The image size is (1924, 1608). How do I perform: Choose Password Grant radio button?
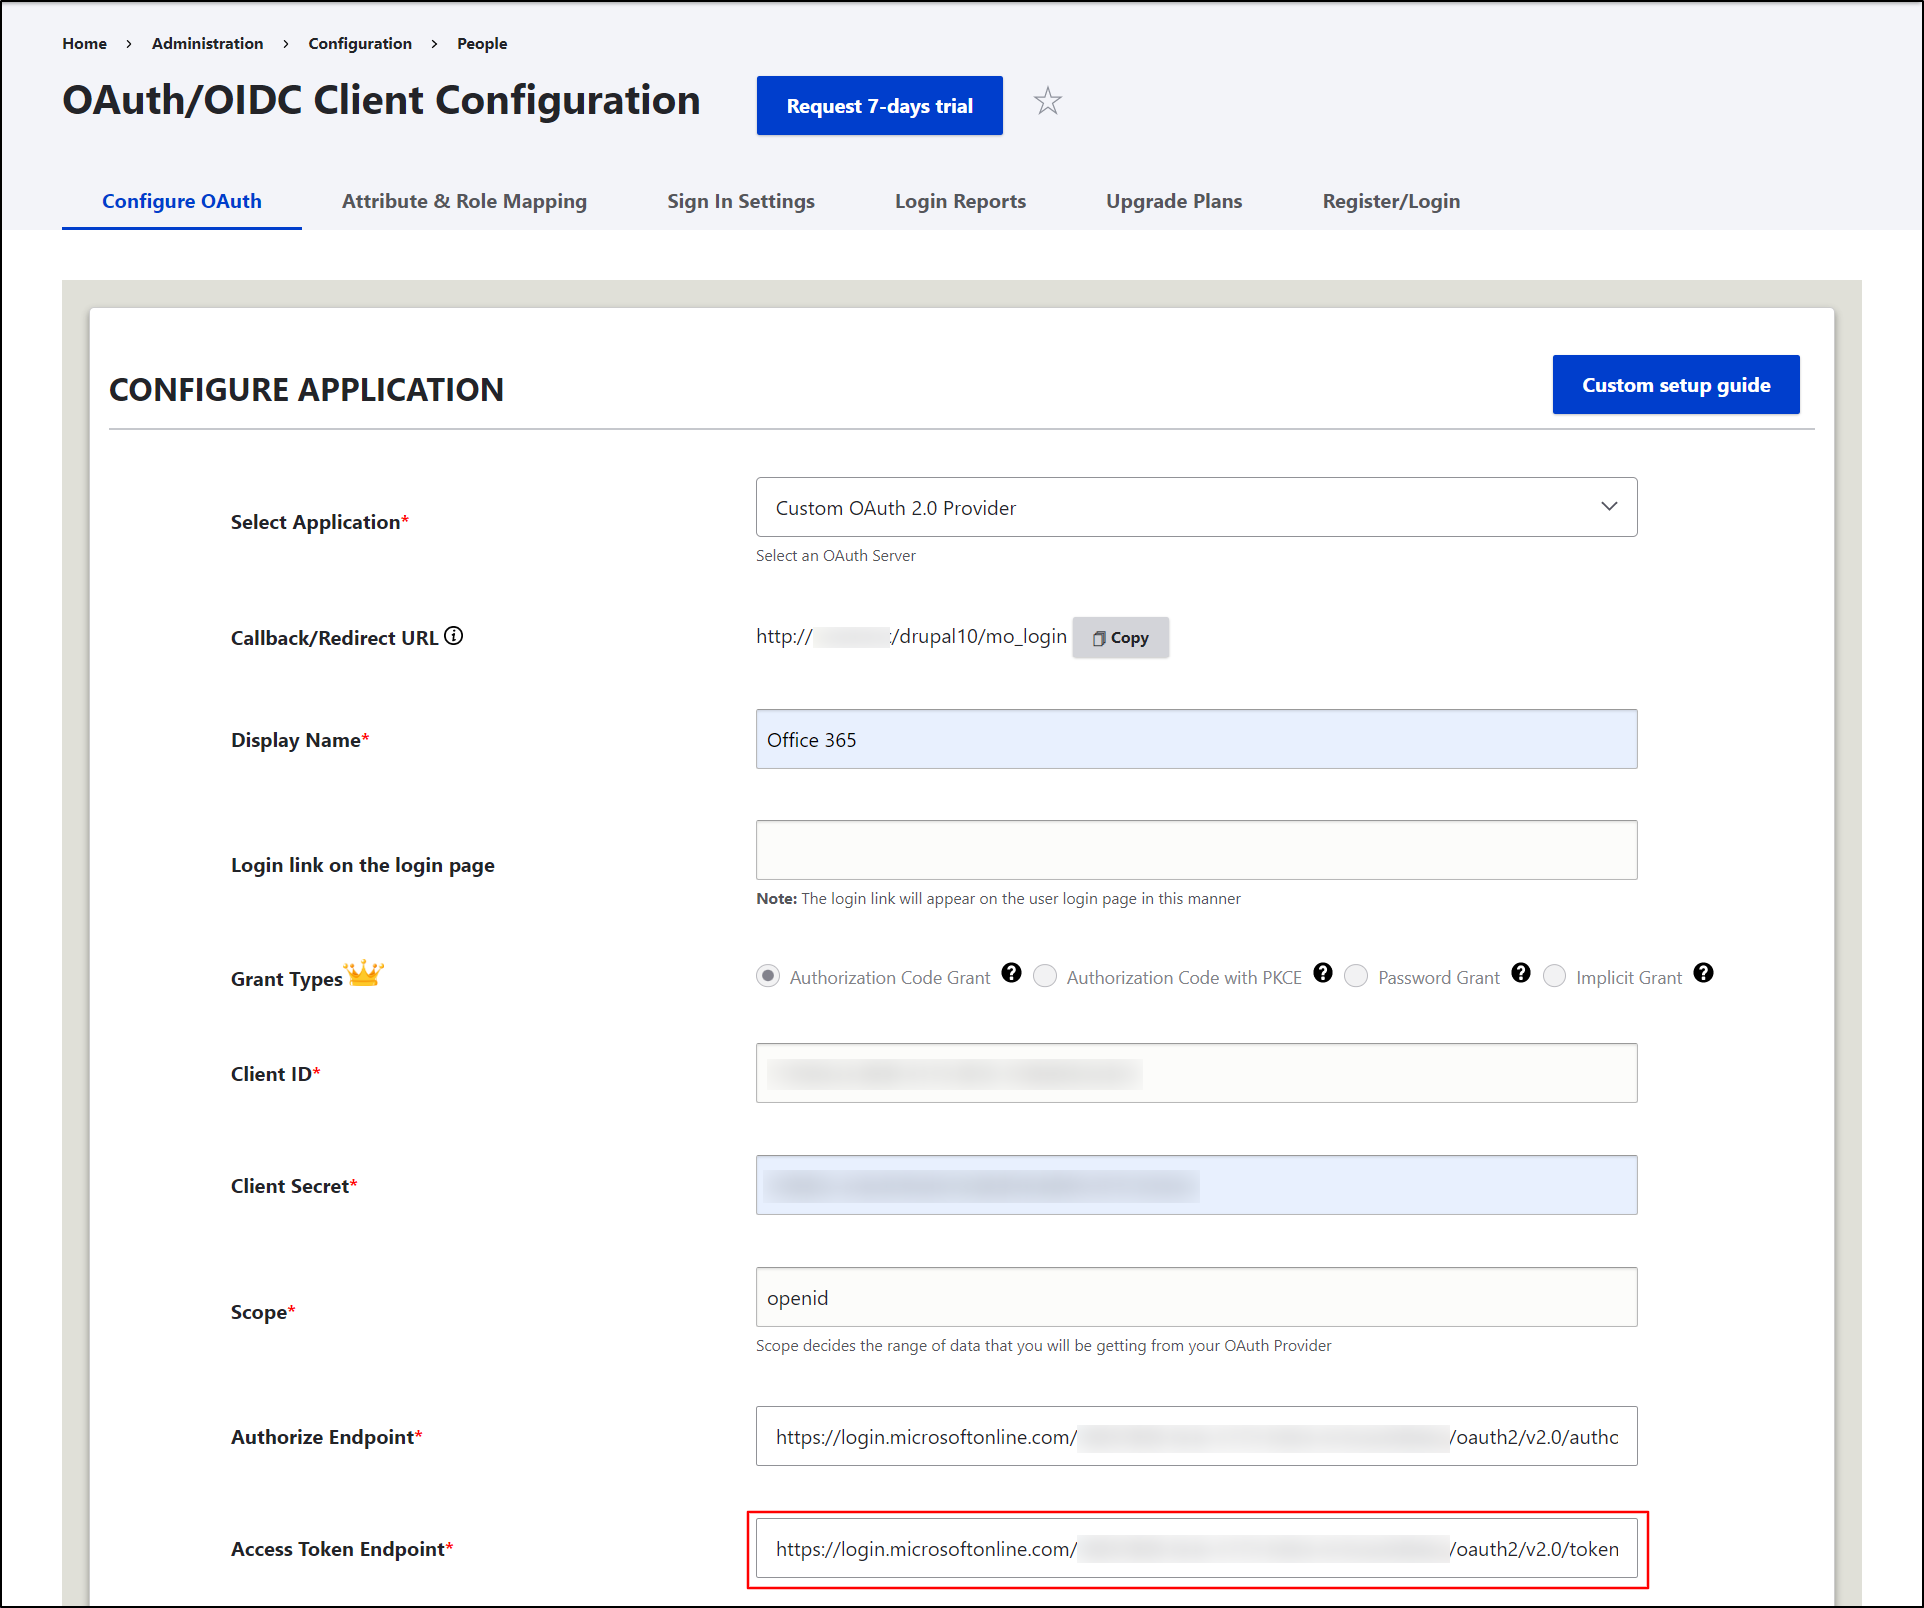coord(1356,976)
